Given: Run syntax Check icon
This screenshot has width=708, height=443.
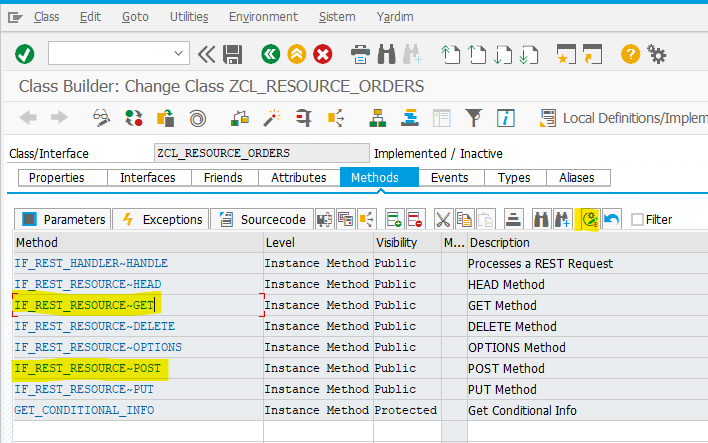Looking at the screenshot, I should coord(240,118).
